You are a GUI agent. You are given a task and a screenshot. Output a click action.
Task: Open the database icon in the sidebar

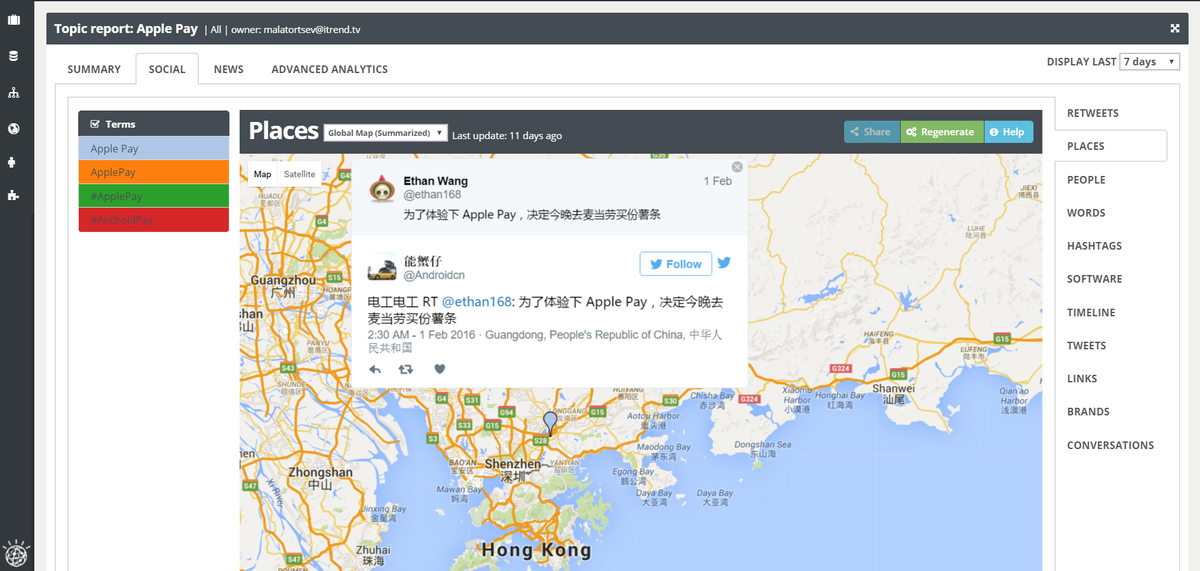(14, 56)
